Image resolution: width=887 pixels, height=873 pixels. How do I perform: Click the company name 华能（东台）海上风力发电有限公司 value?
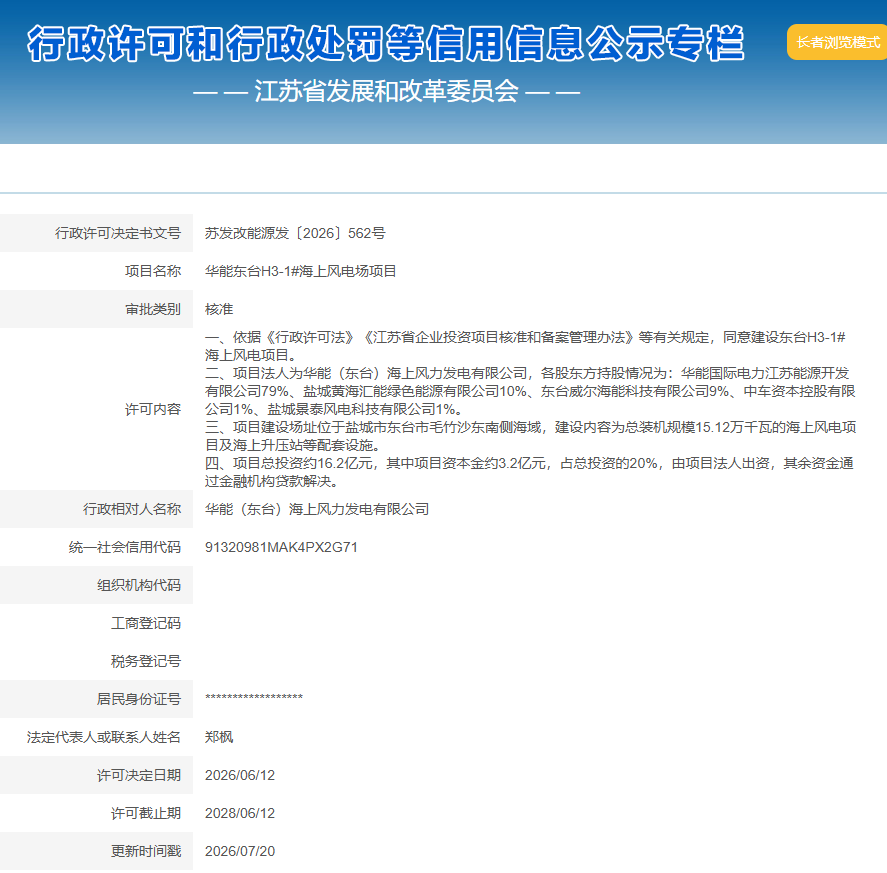coord(317,509)
